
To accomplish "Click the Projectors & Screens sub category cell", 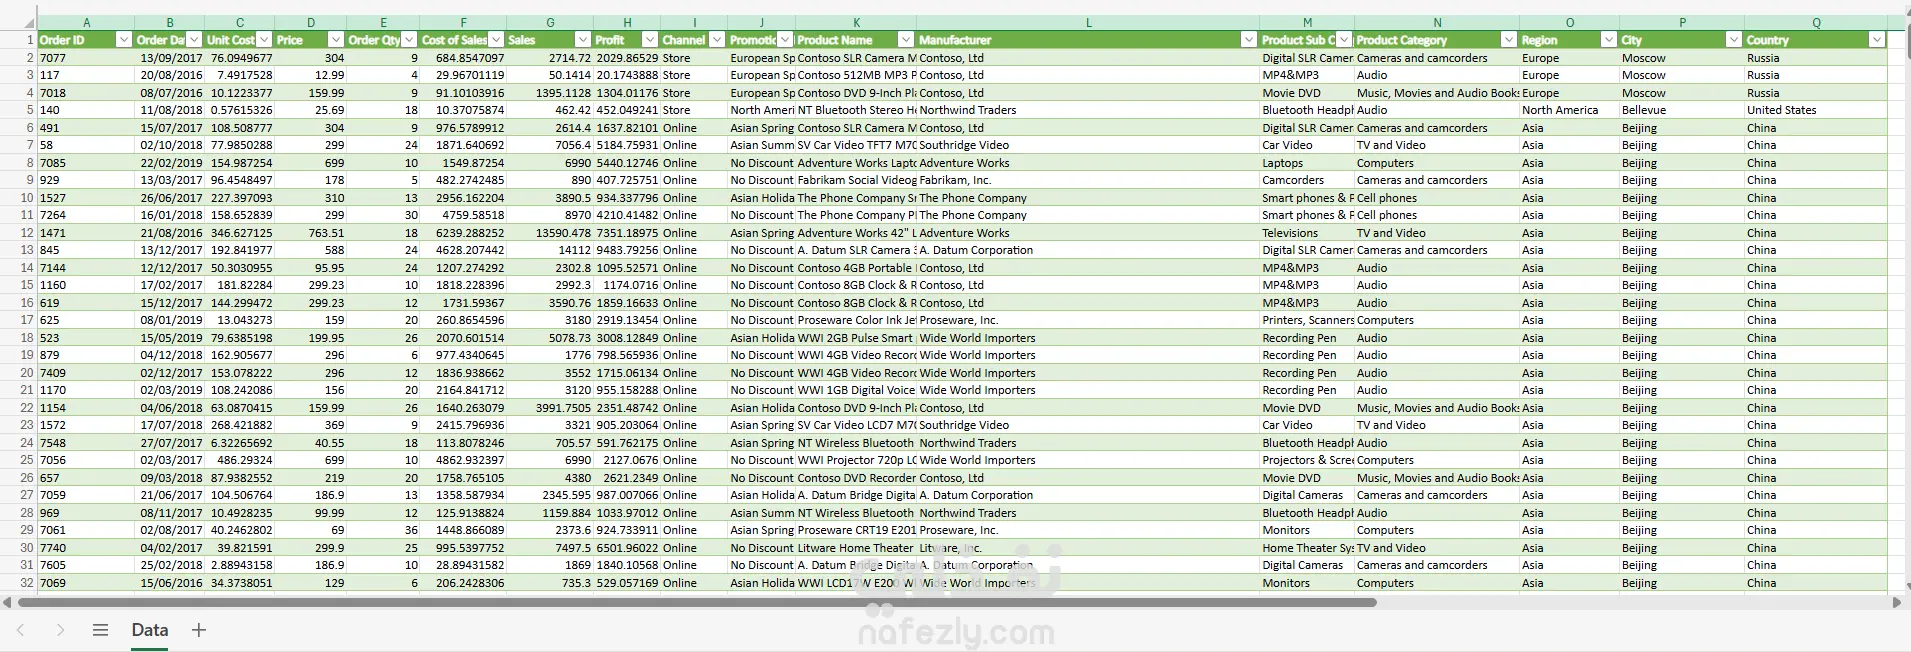I will tap(1307, 460).
